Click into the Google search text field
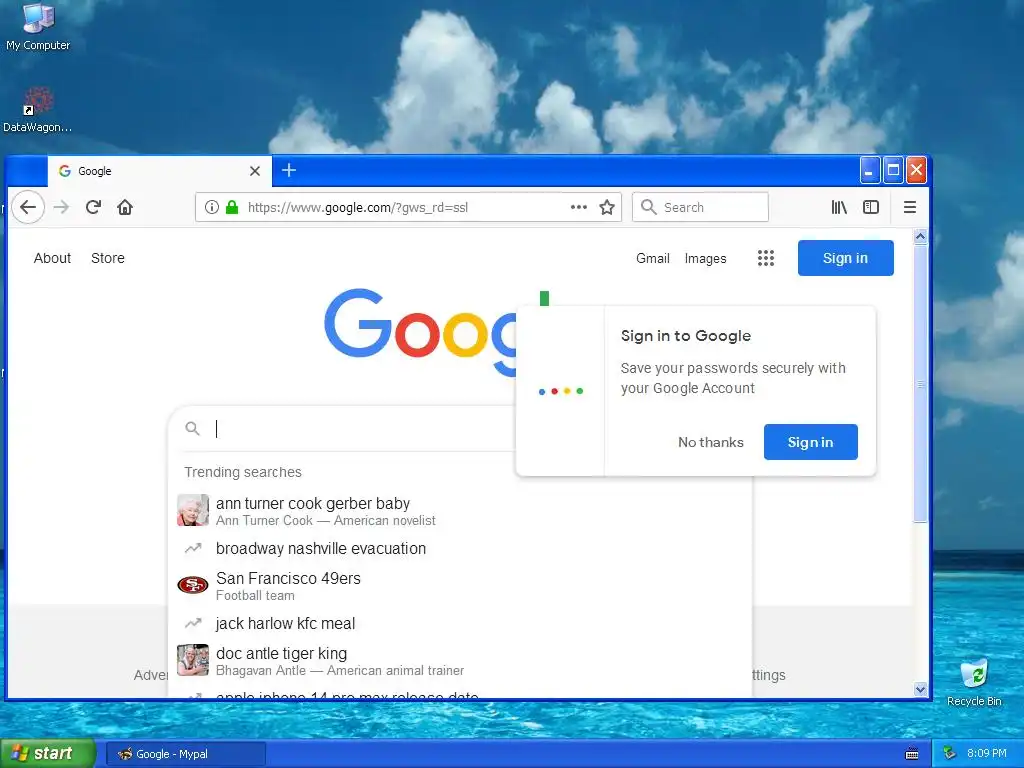1024x768 pixels. [362, 428]
